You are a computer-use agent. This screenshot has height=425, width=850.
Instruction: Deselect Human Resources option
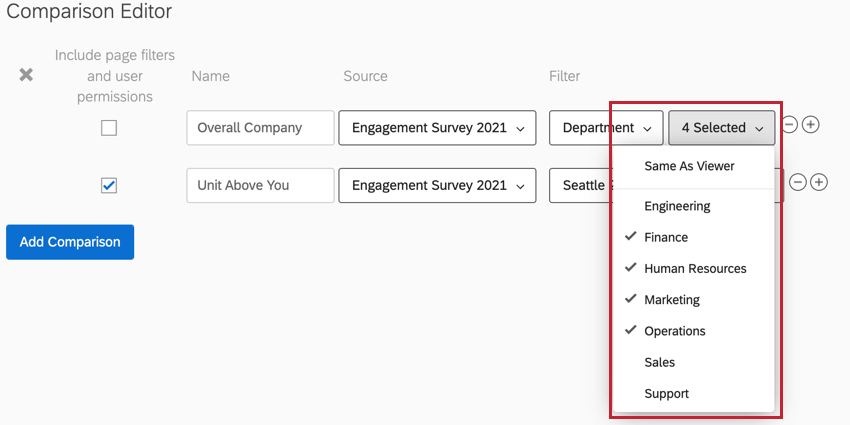(695, 268)
